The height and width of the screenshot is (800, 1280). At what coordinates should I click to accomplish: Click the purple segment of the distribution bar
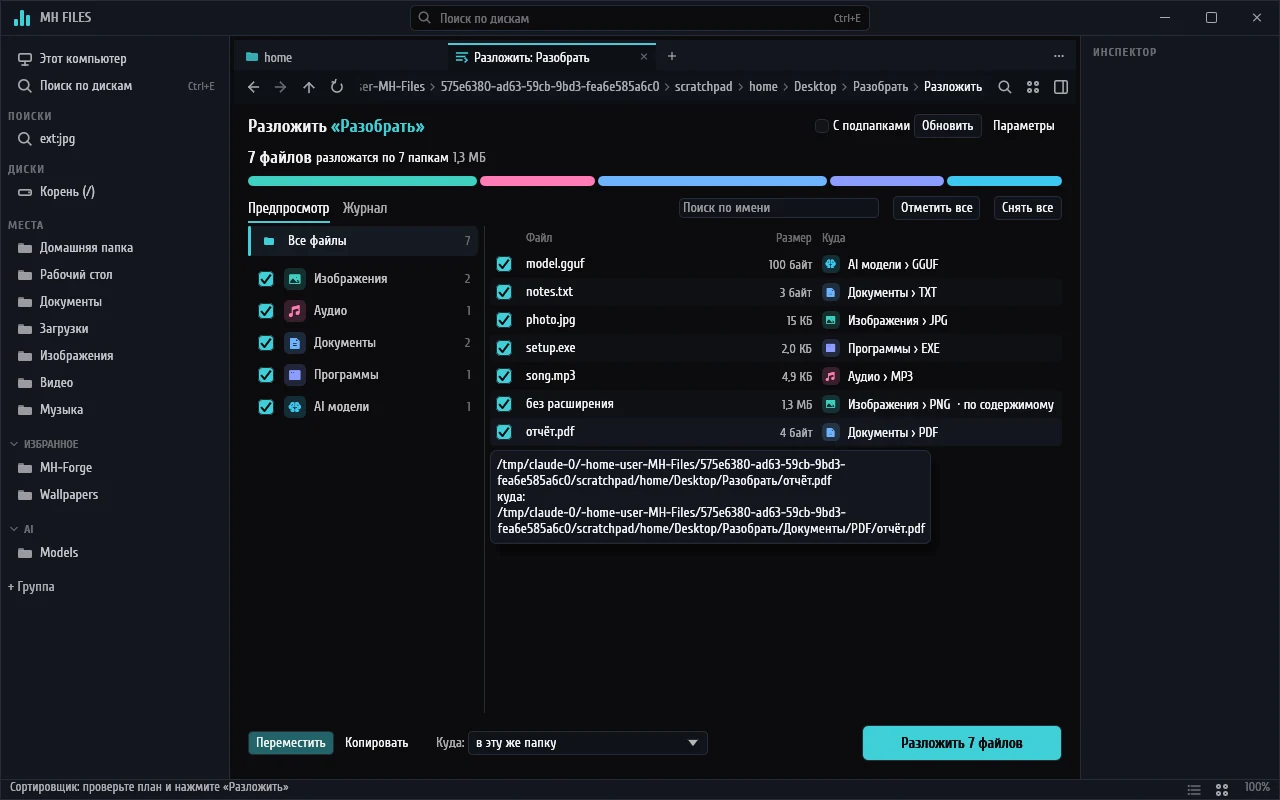(x=887, y=181)
